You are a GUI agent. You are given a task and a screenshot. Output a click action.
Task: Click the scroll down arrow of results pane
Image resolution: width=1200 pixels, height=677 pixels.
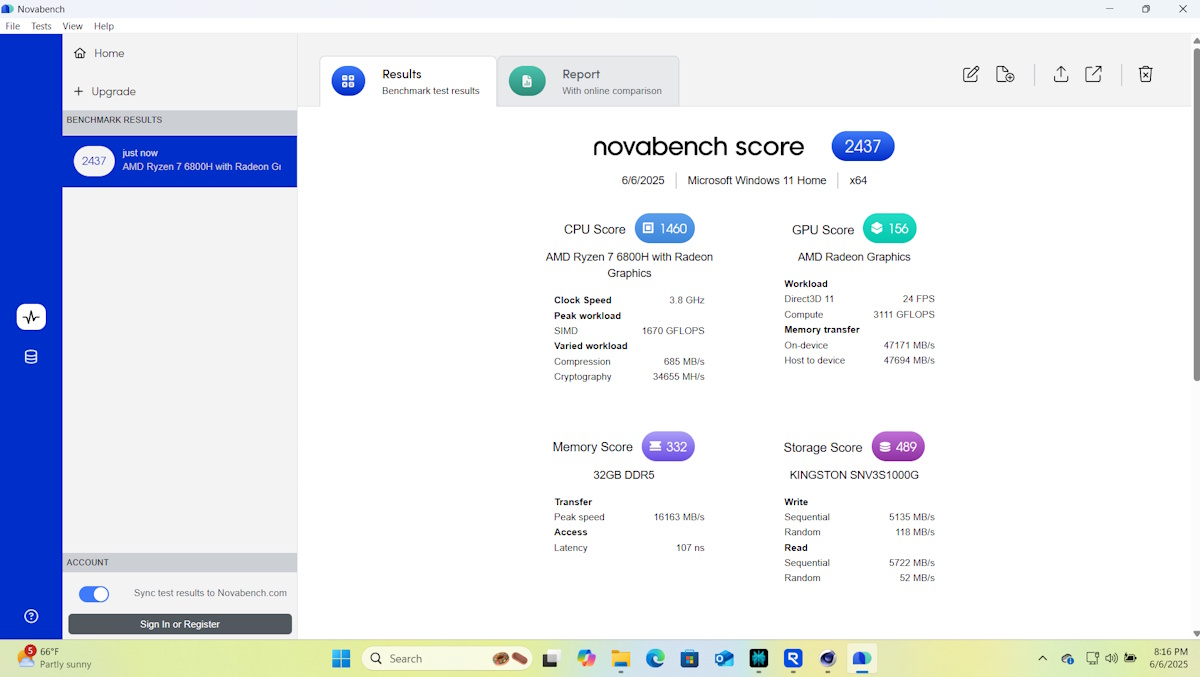pos(1196,633)
